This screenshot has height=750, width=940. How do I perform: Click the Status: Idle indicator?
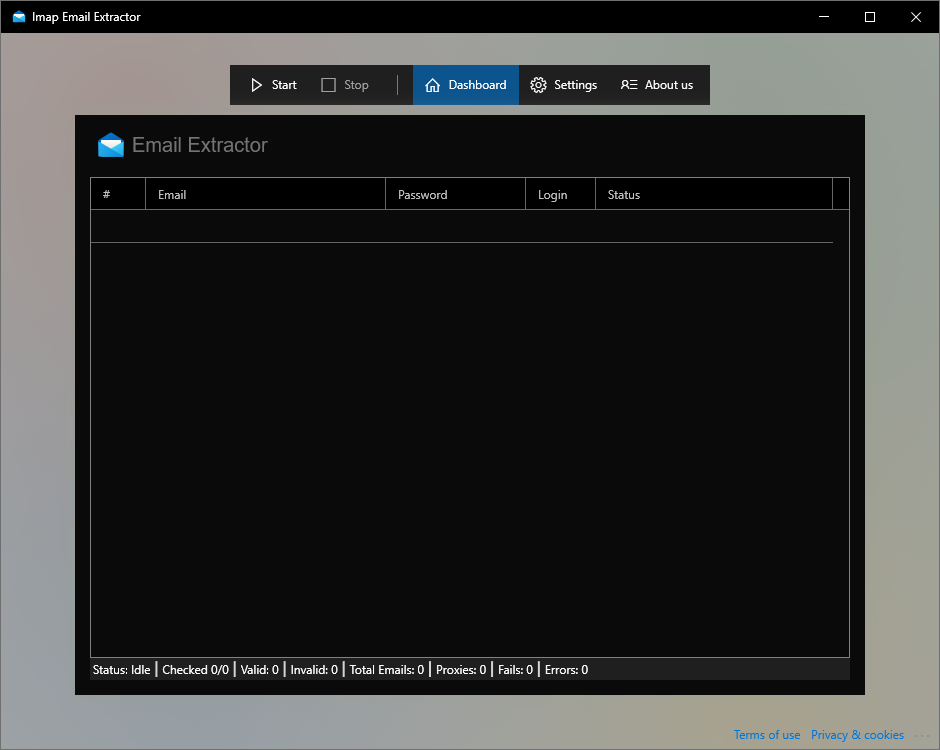[121, 670]
